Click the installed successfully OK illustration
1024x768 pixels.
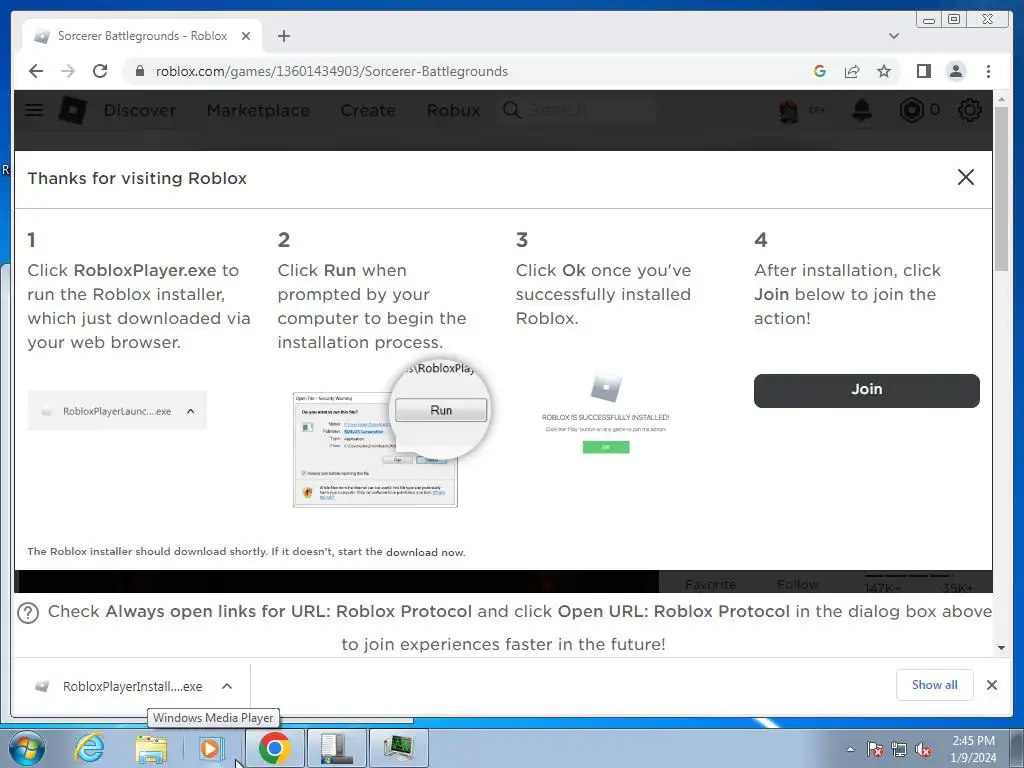tap(606, 447)
